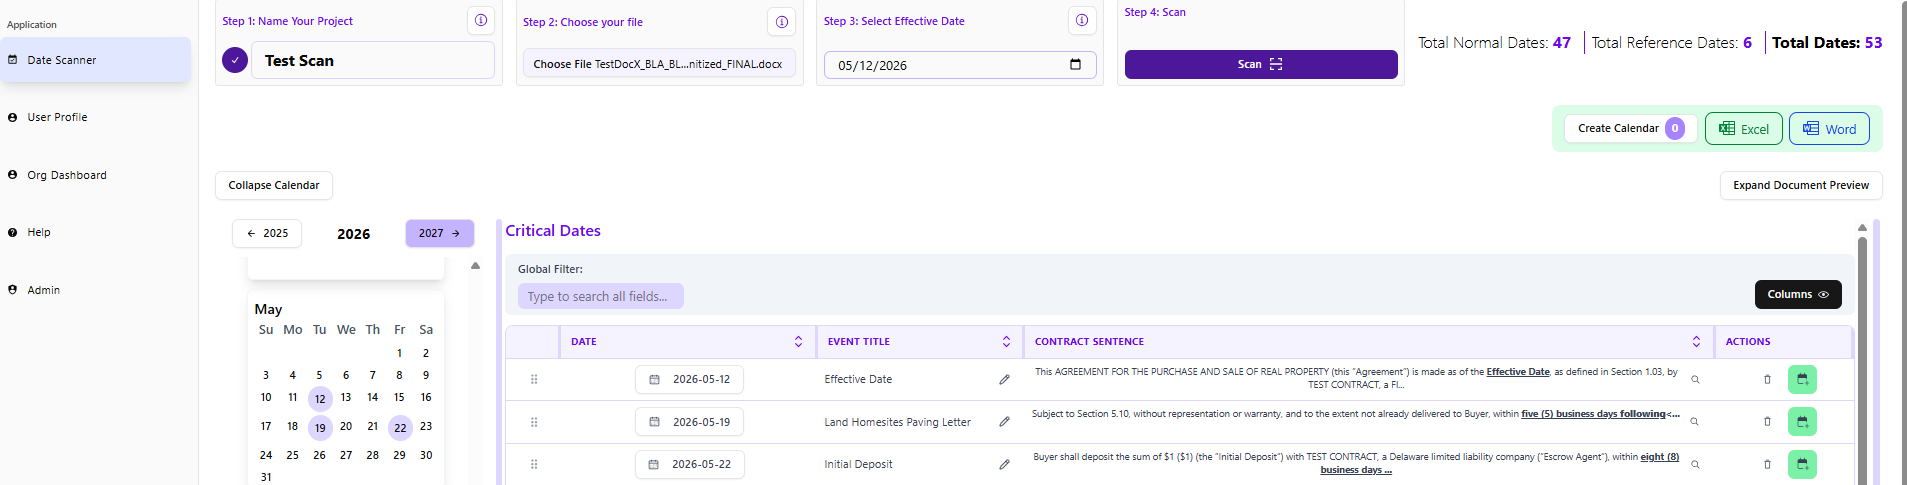Select May 22 in the calendar
The width and height of the screenshot is (1907, 485).
(400, 428)
